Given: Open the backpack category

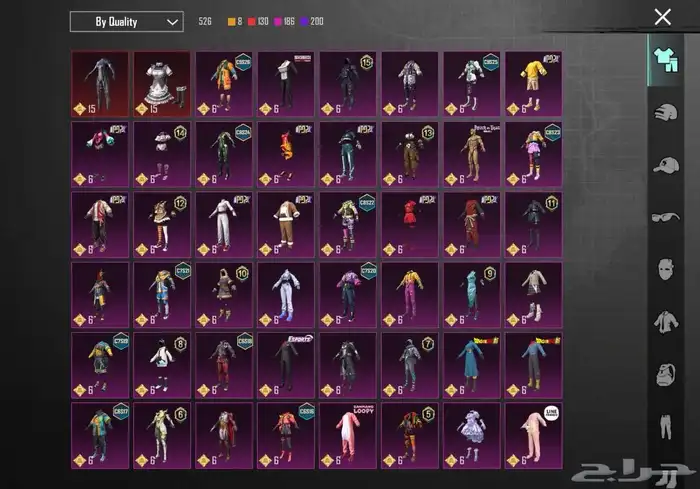Looking at the screenshot, I should coord(663,374).
